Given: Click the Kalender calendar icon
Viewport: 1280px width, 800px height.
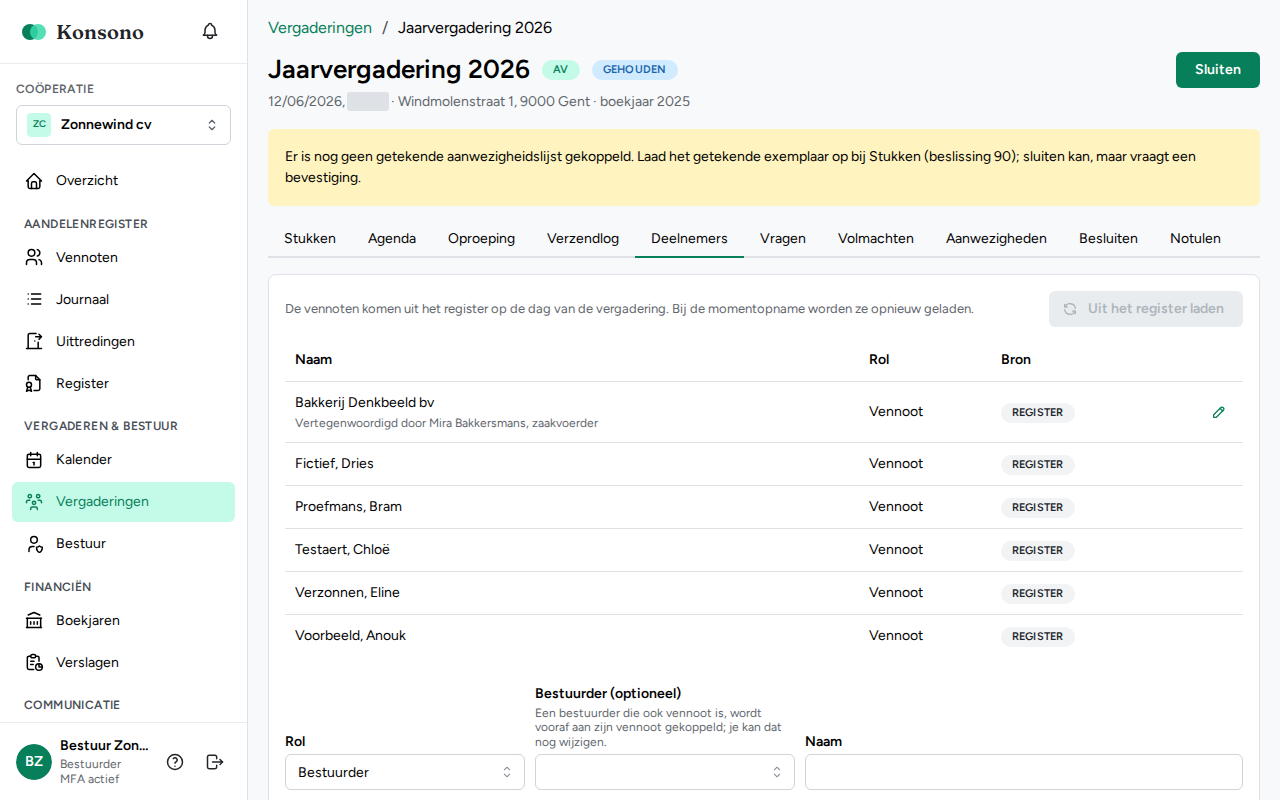Looking at the screenshot, I should click(34, 460).
